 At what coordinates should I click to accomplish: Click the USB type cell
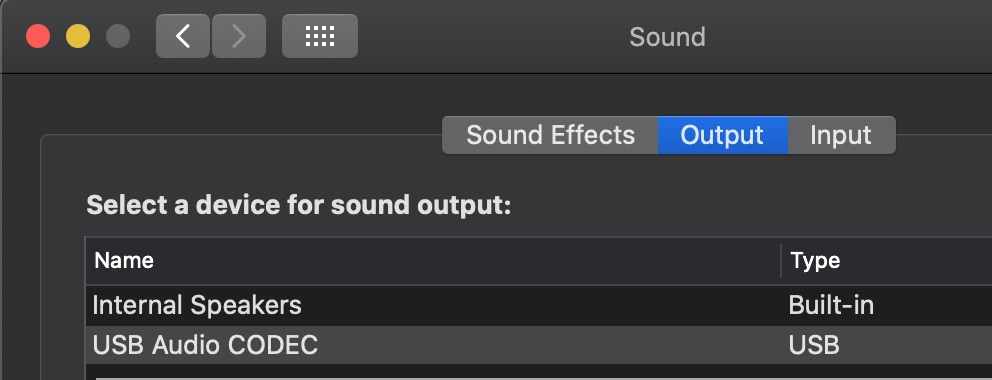(814, 345)
